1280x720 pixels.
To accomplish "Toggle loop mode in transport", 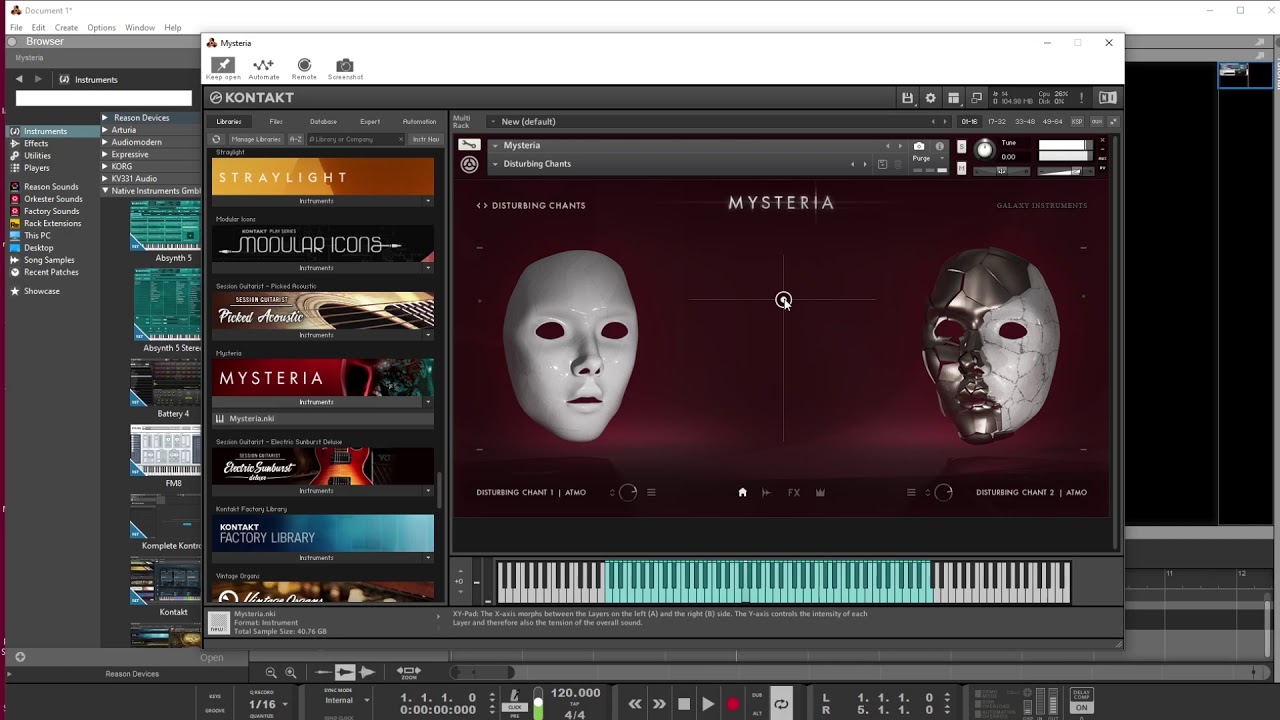I will point(781,704).
